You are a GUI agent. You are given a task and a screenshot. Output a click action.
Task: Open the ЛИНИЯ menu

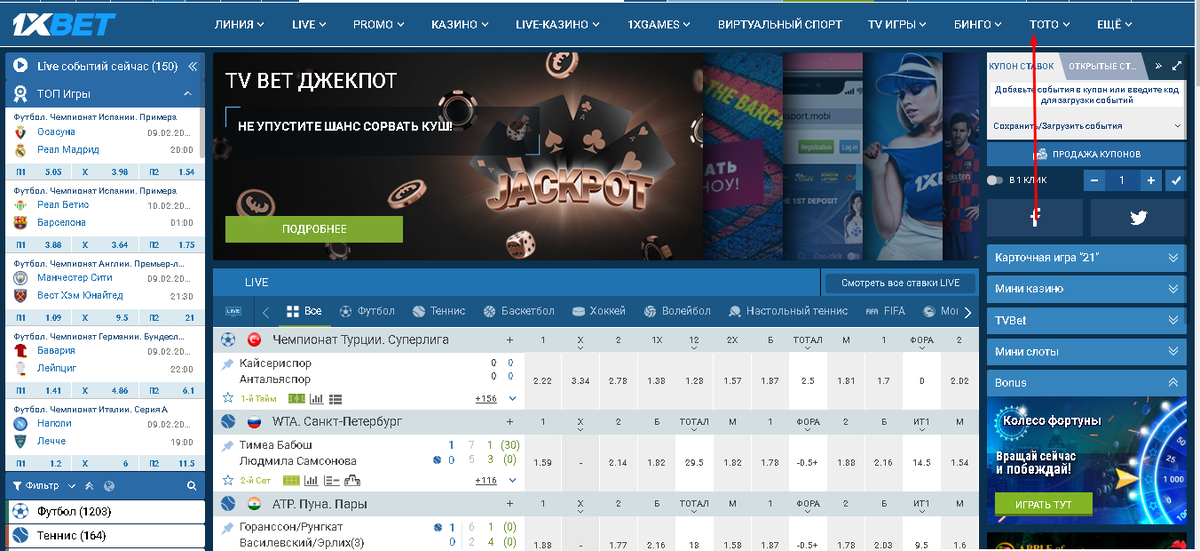(240, 24)
